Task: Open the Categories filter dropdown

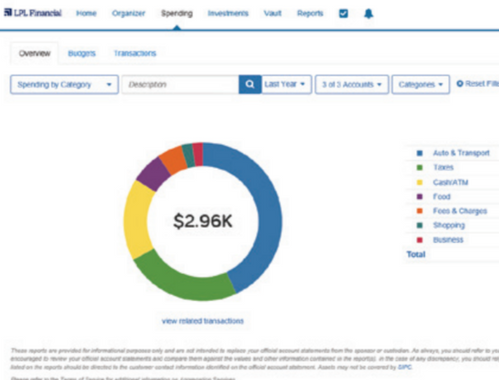Action: 421,85
